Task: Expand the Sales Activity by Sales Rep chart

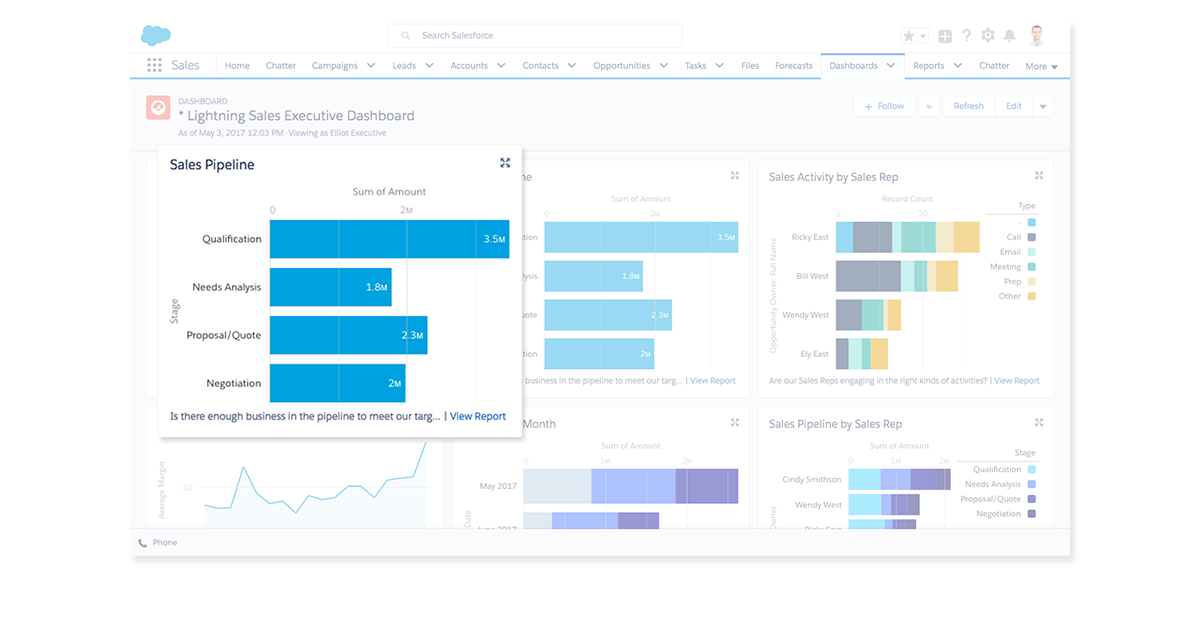Action: pyautogui.click(x=1039, y=176)
